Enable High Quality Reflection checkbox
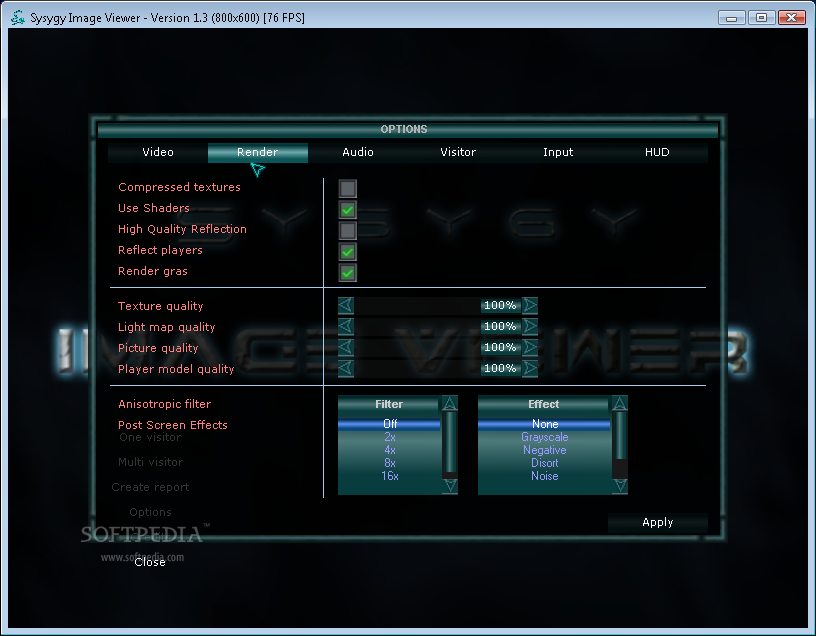816x636 pixels. [x=348, y=231]
